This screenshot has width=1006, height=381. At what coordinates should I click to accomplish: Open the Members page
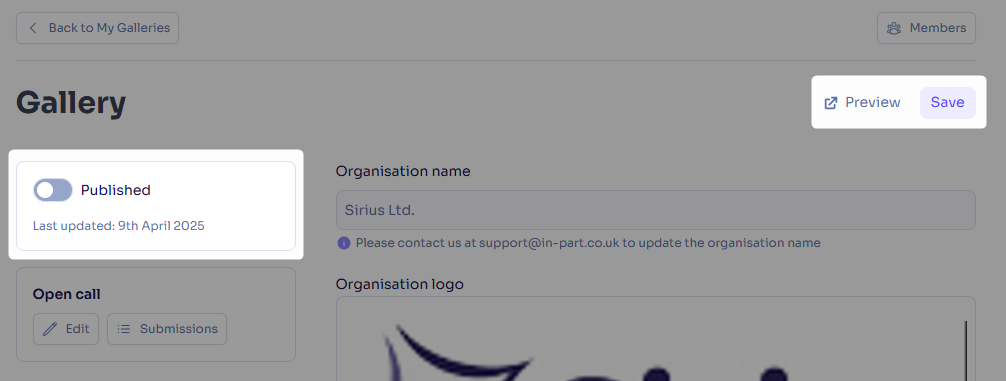(926, 28)
